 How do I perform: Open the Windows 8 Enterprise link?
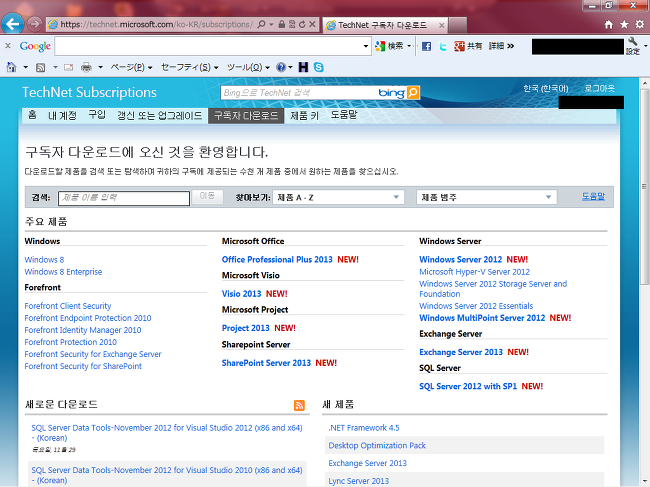63,272
